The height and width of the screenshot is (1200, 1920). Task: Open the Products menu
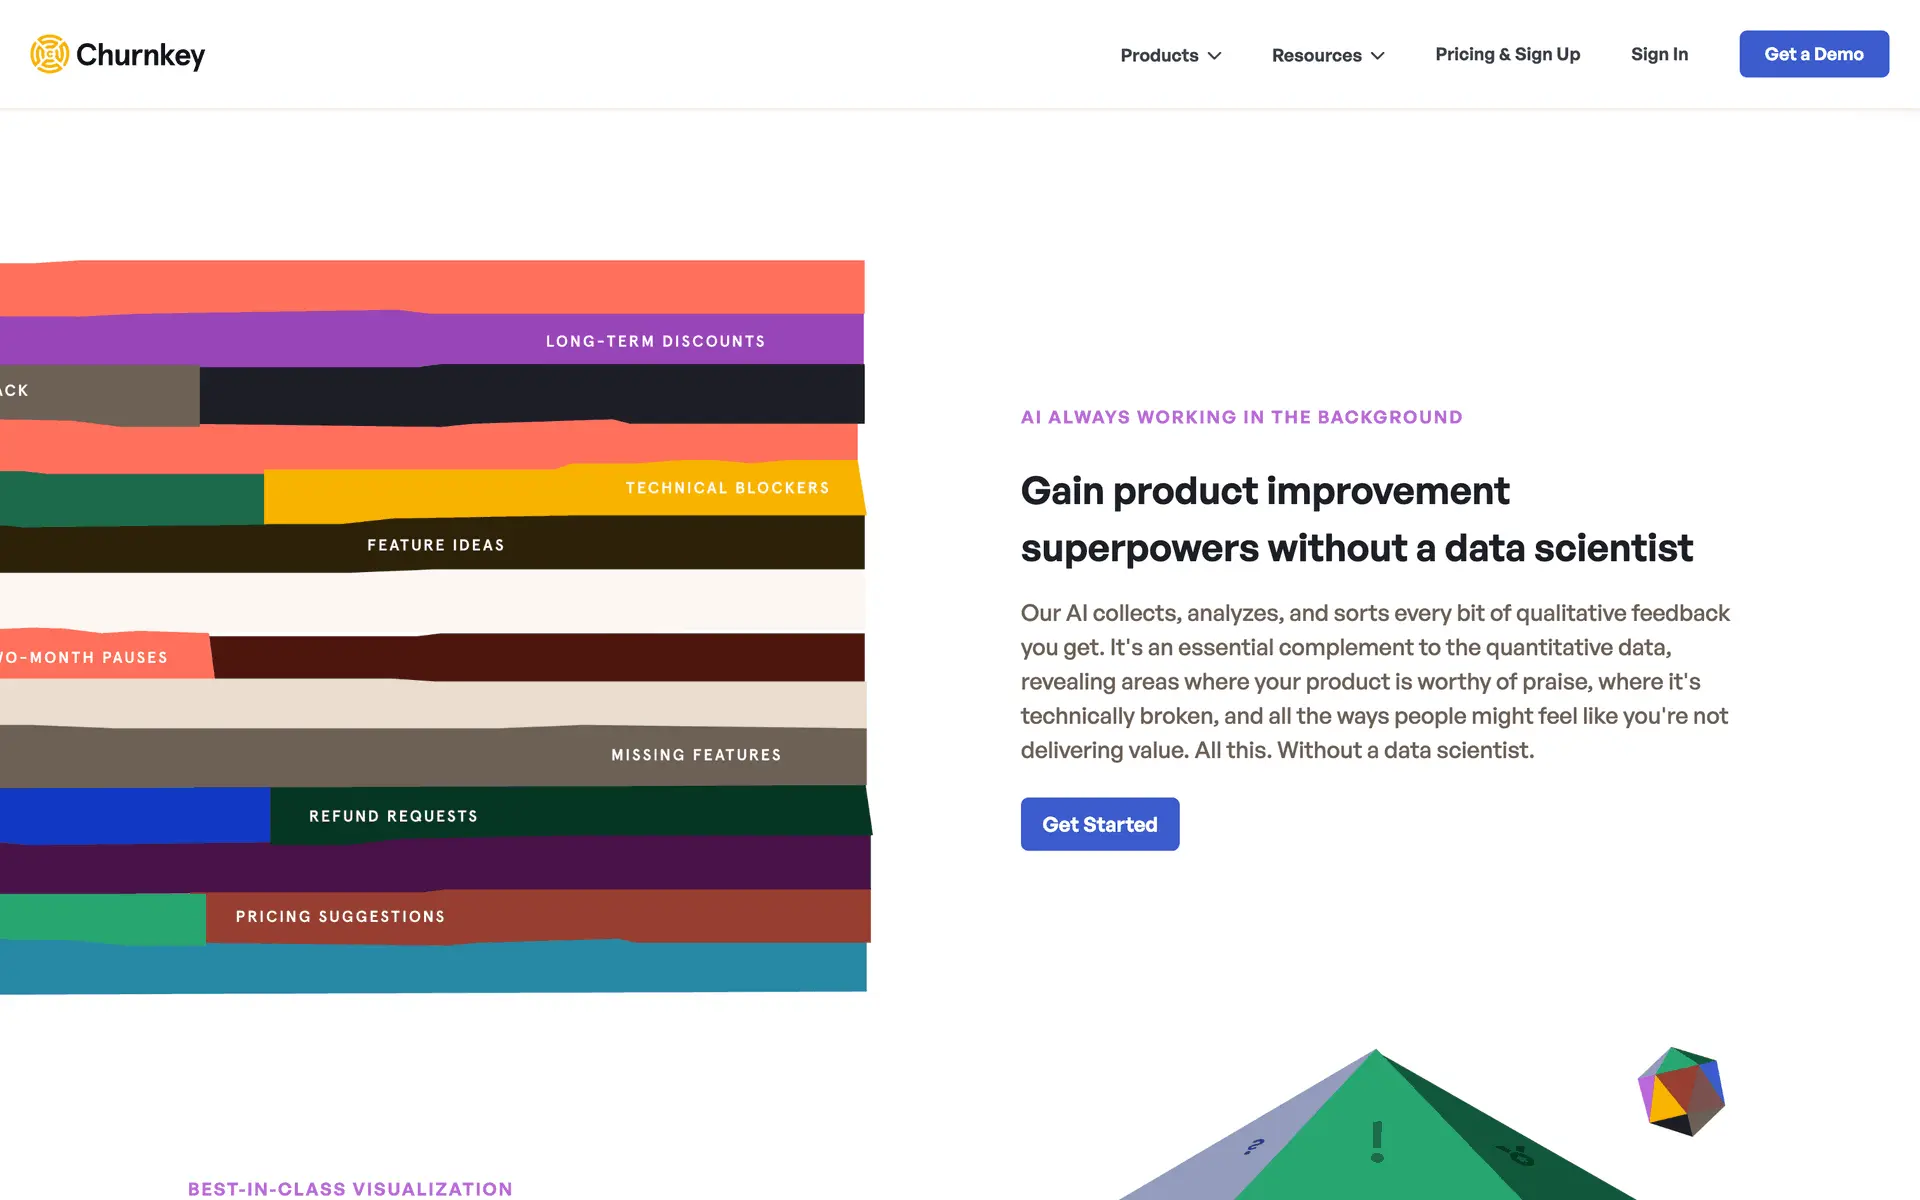(1159, 56)
